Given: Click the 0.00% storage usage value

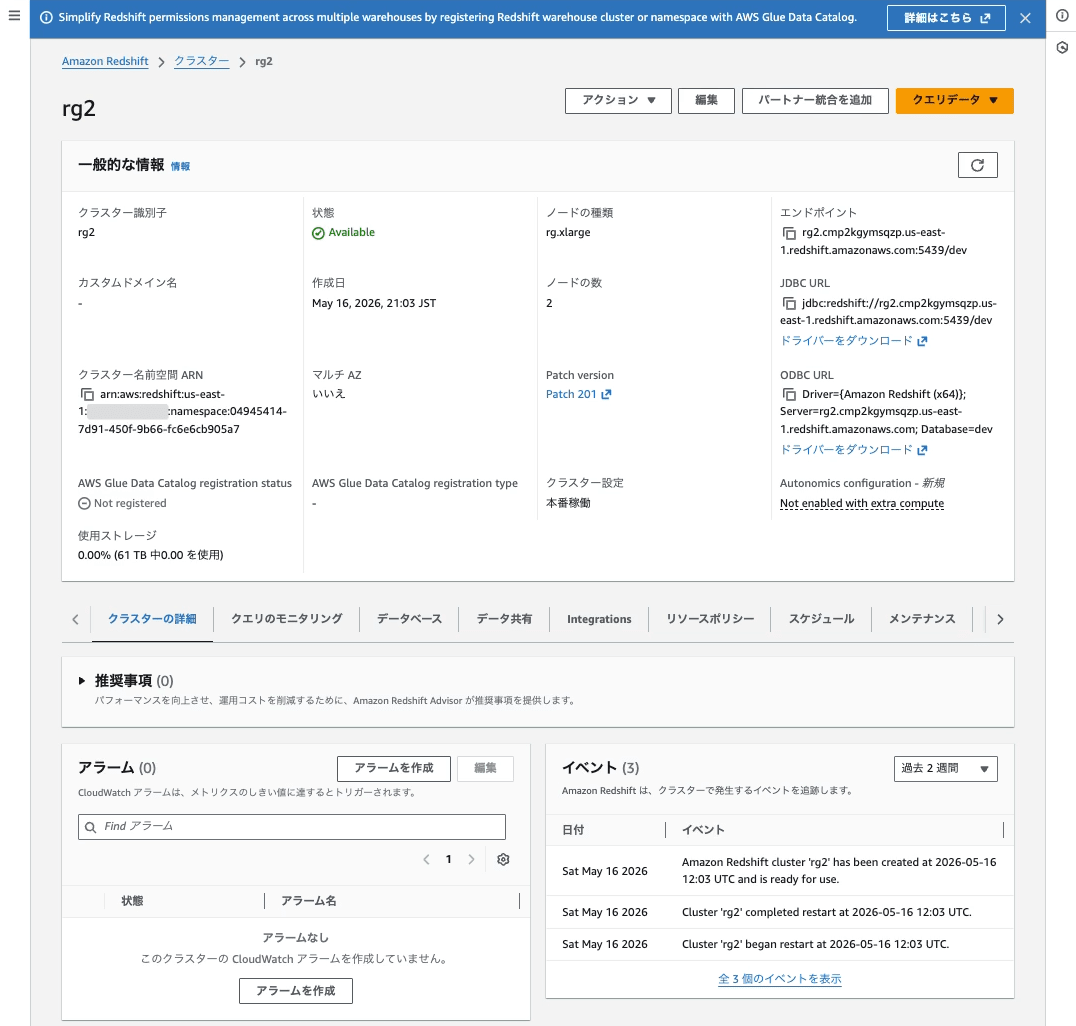Looking at the screenshot, I should pyautogui.click(x=150, y=555).
